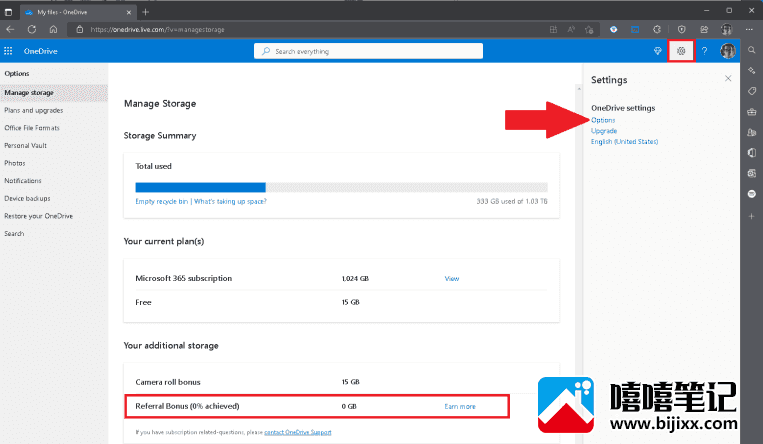
Task: Open Device backups option
Action: (x=27, y=199)
